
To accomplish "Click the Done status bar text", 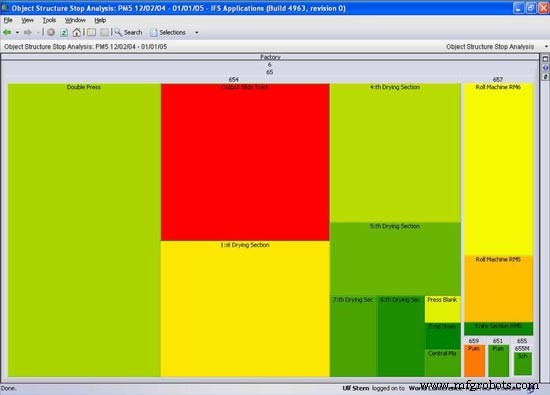I will point(8,388).
